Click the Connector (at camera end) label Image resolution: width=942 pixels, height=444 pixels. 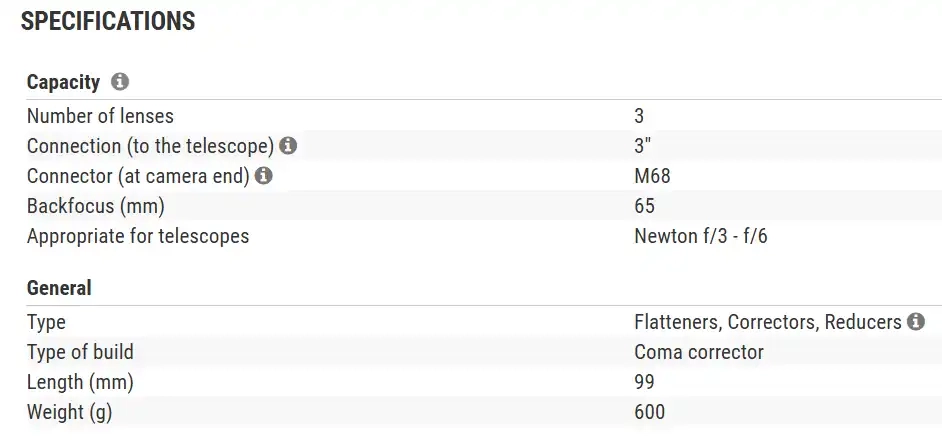click(138, 176)
